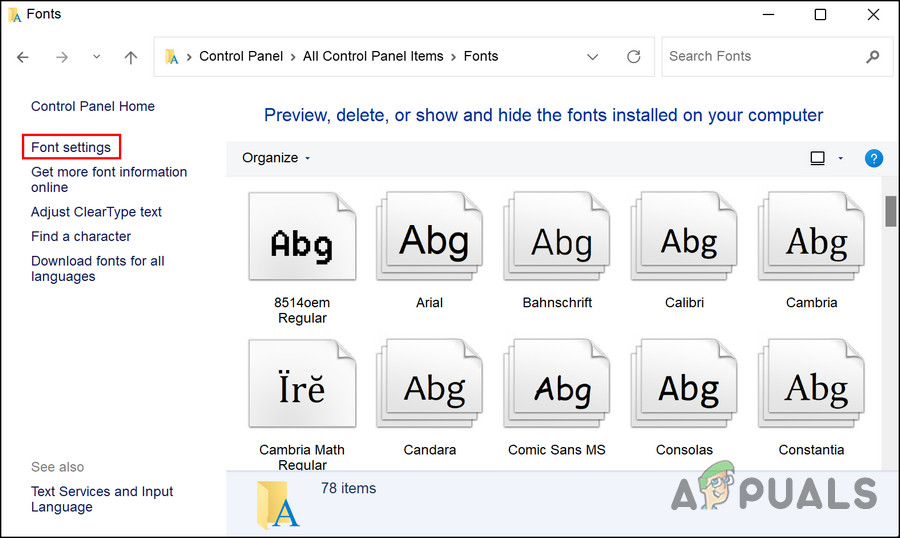Refresh the Fonts folder view

click(634, 56)
